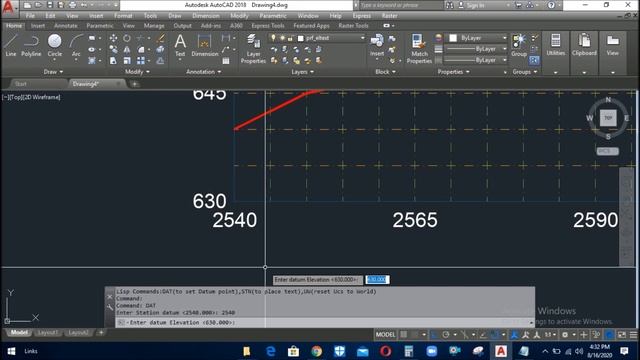Click the Stretch tool icon
The image size is (640, 360).
[x=113, y=61]
